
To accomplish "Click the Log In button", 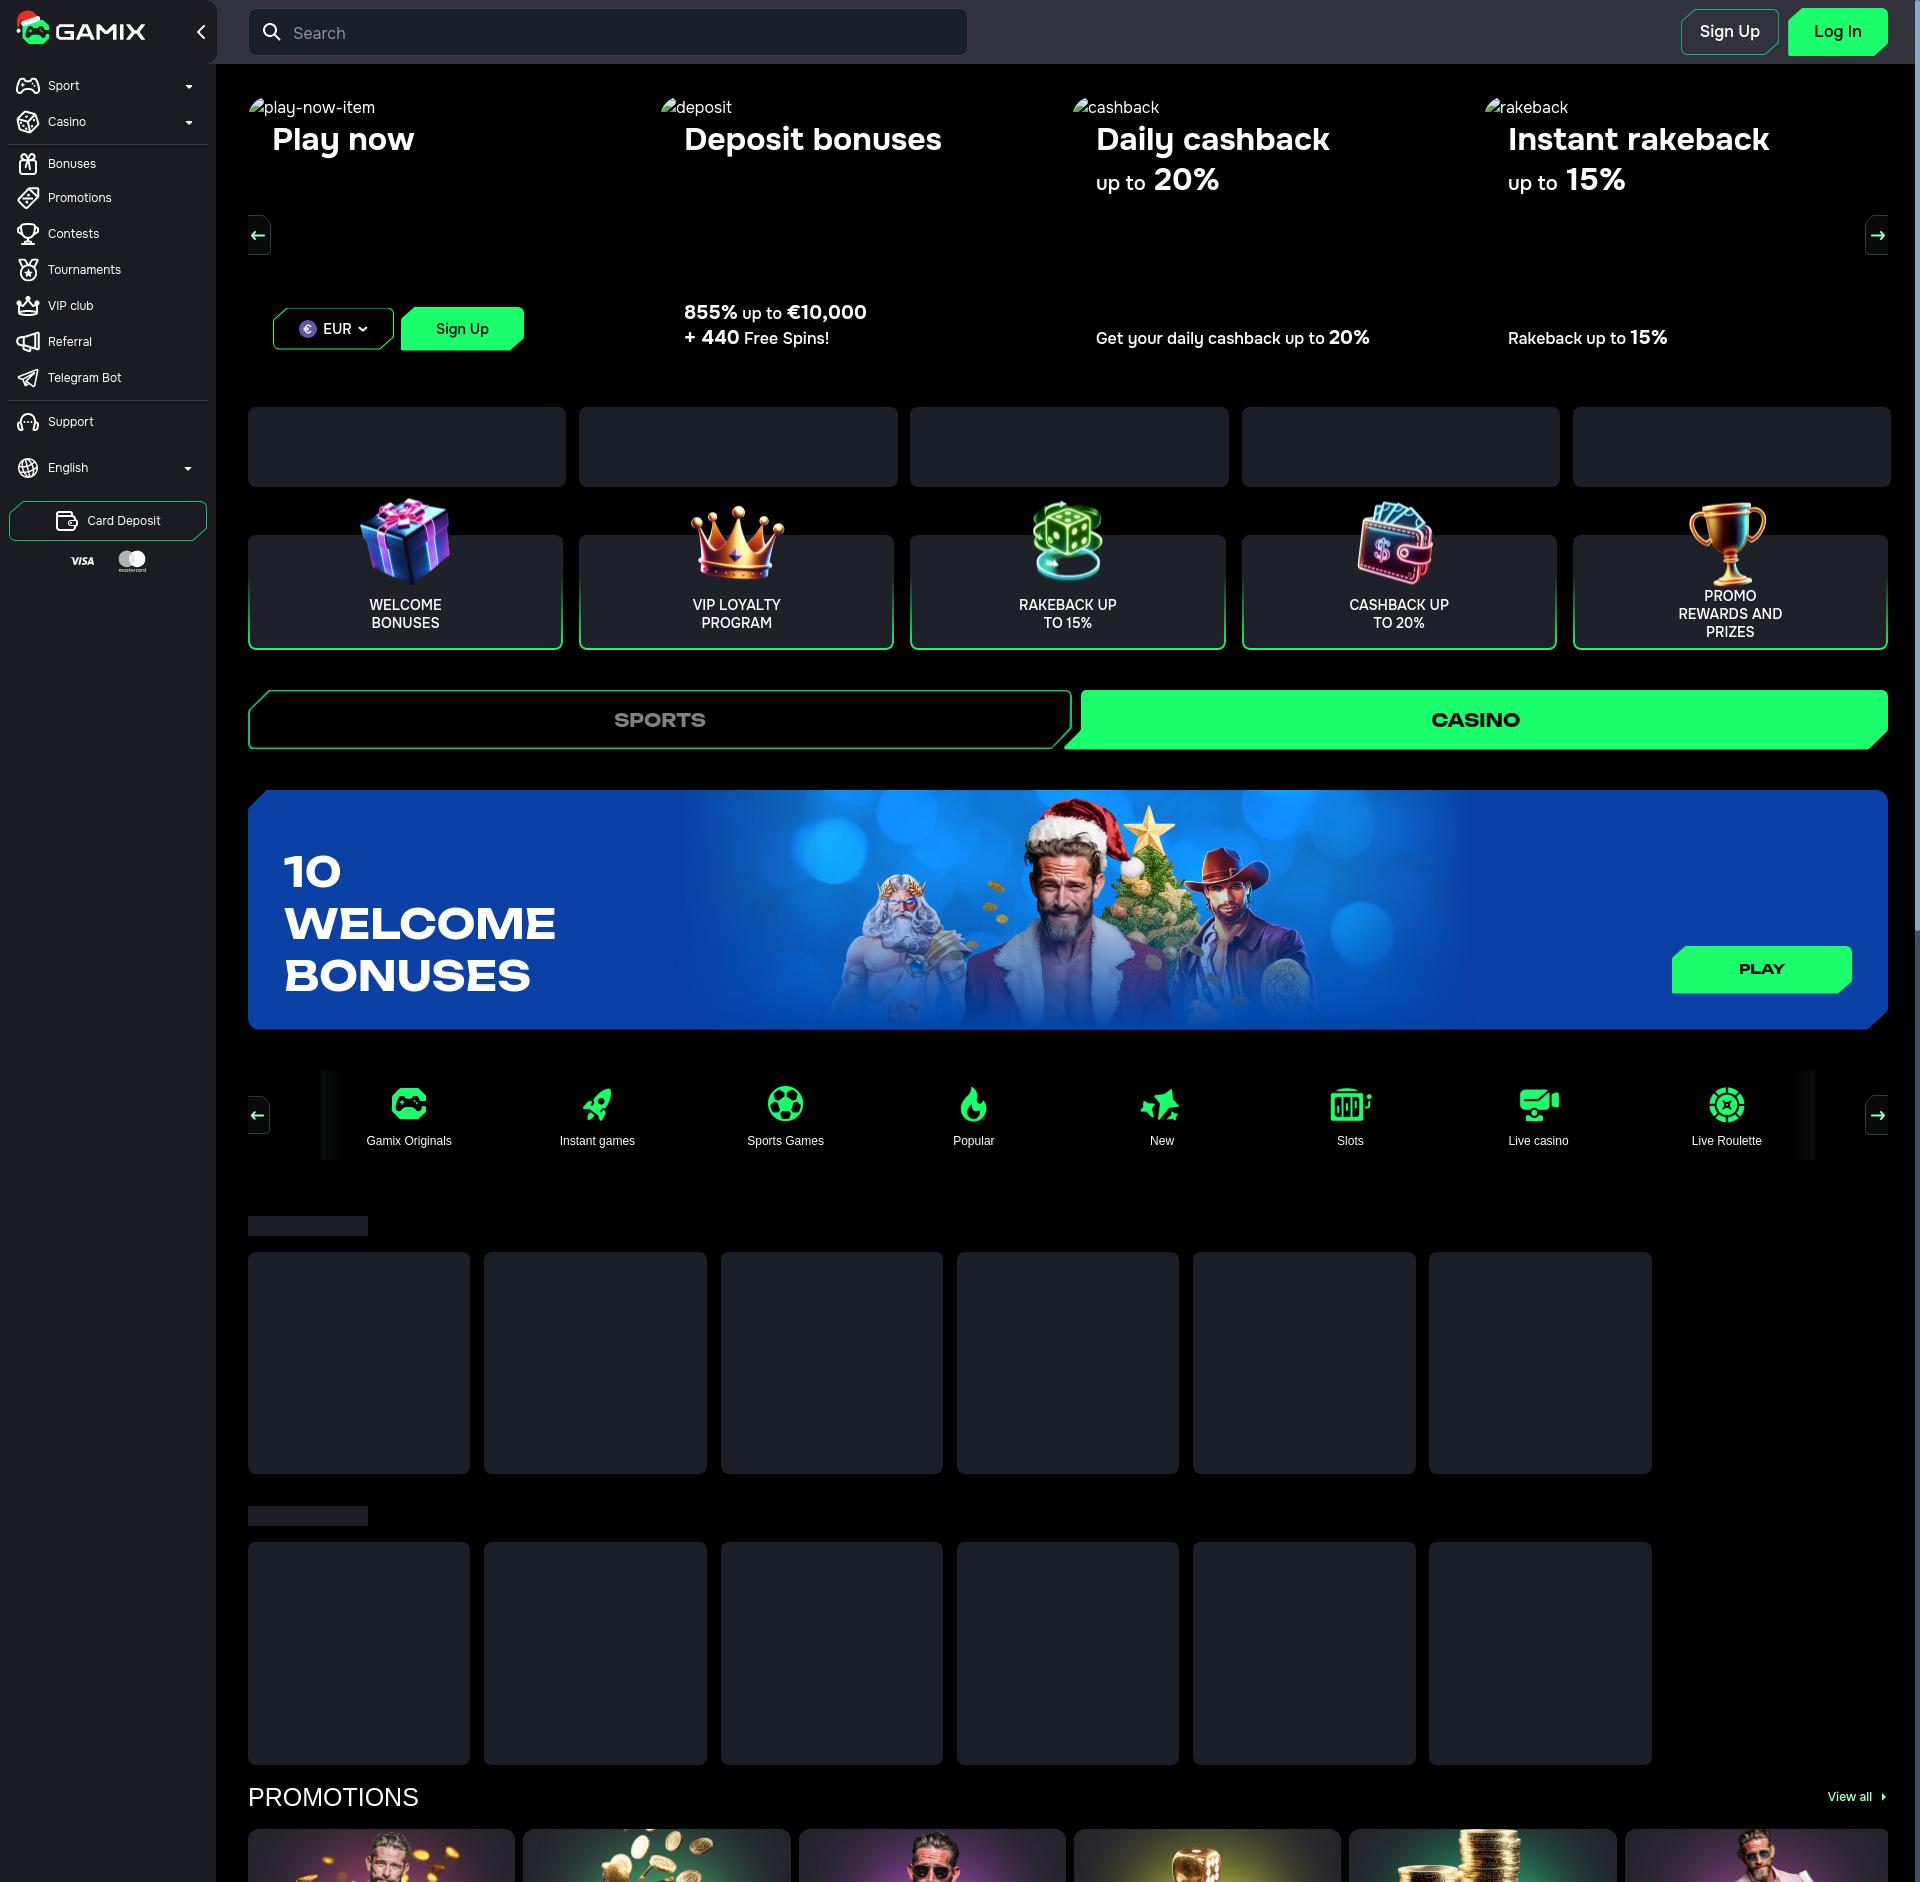I will 1837,32.
